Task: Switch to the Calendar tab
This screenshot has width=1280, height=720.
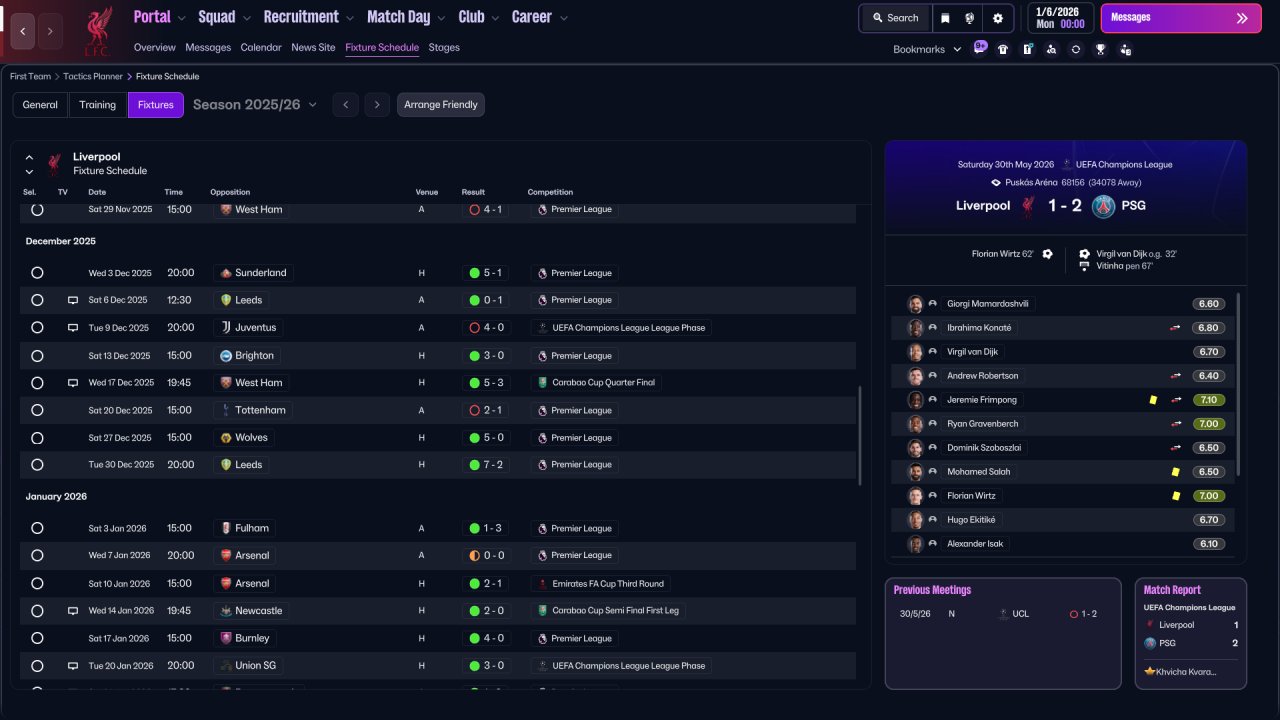Action: (x=261, y=47)
